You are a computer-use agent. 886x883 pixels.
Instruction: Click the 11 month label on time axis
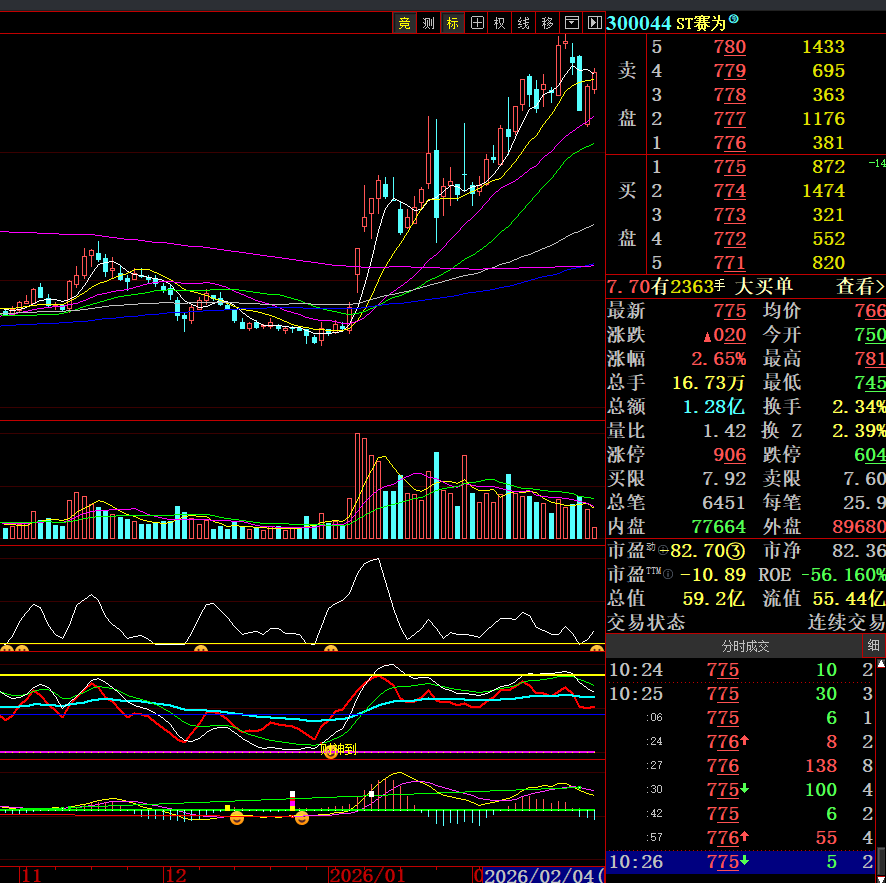pyautogui.click(x=31, y=875)
